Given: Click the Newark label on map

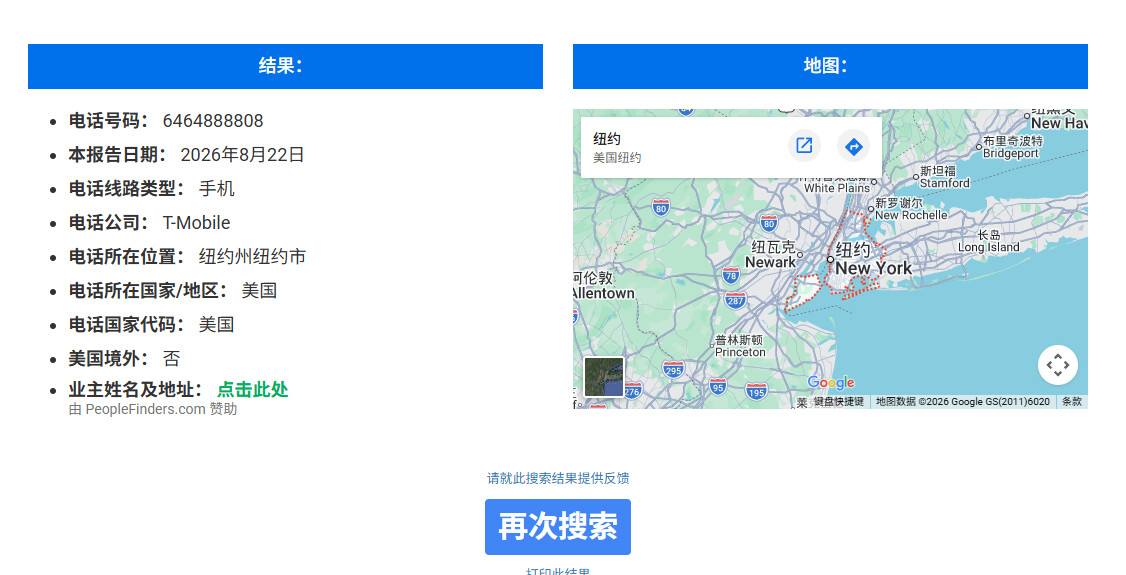Looking at the screenshot, I should click(771, 263).
